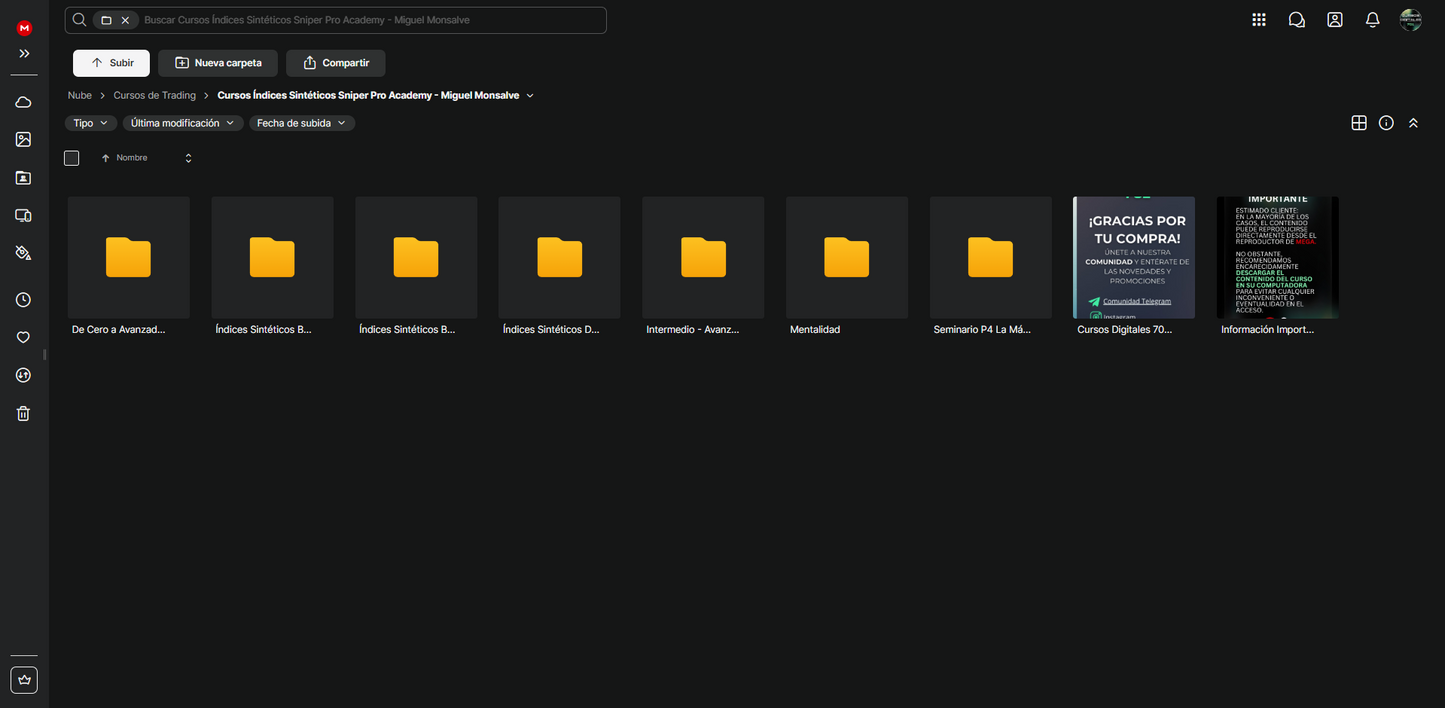The image size is (1445, 708).
Task: Expand the left sidebar with double chevron
Action: click(x=24, y=54)
